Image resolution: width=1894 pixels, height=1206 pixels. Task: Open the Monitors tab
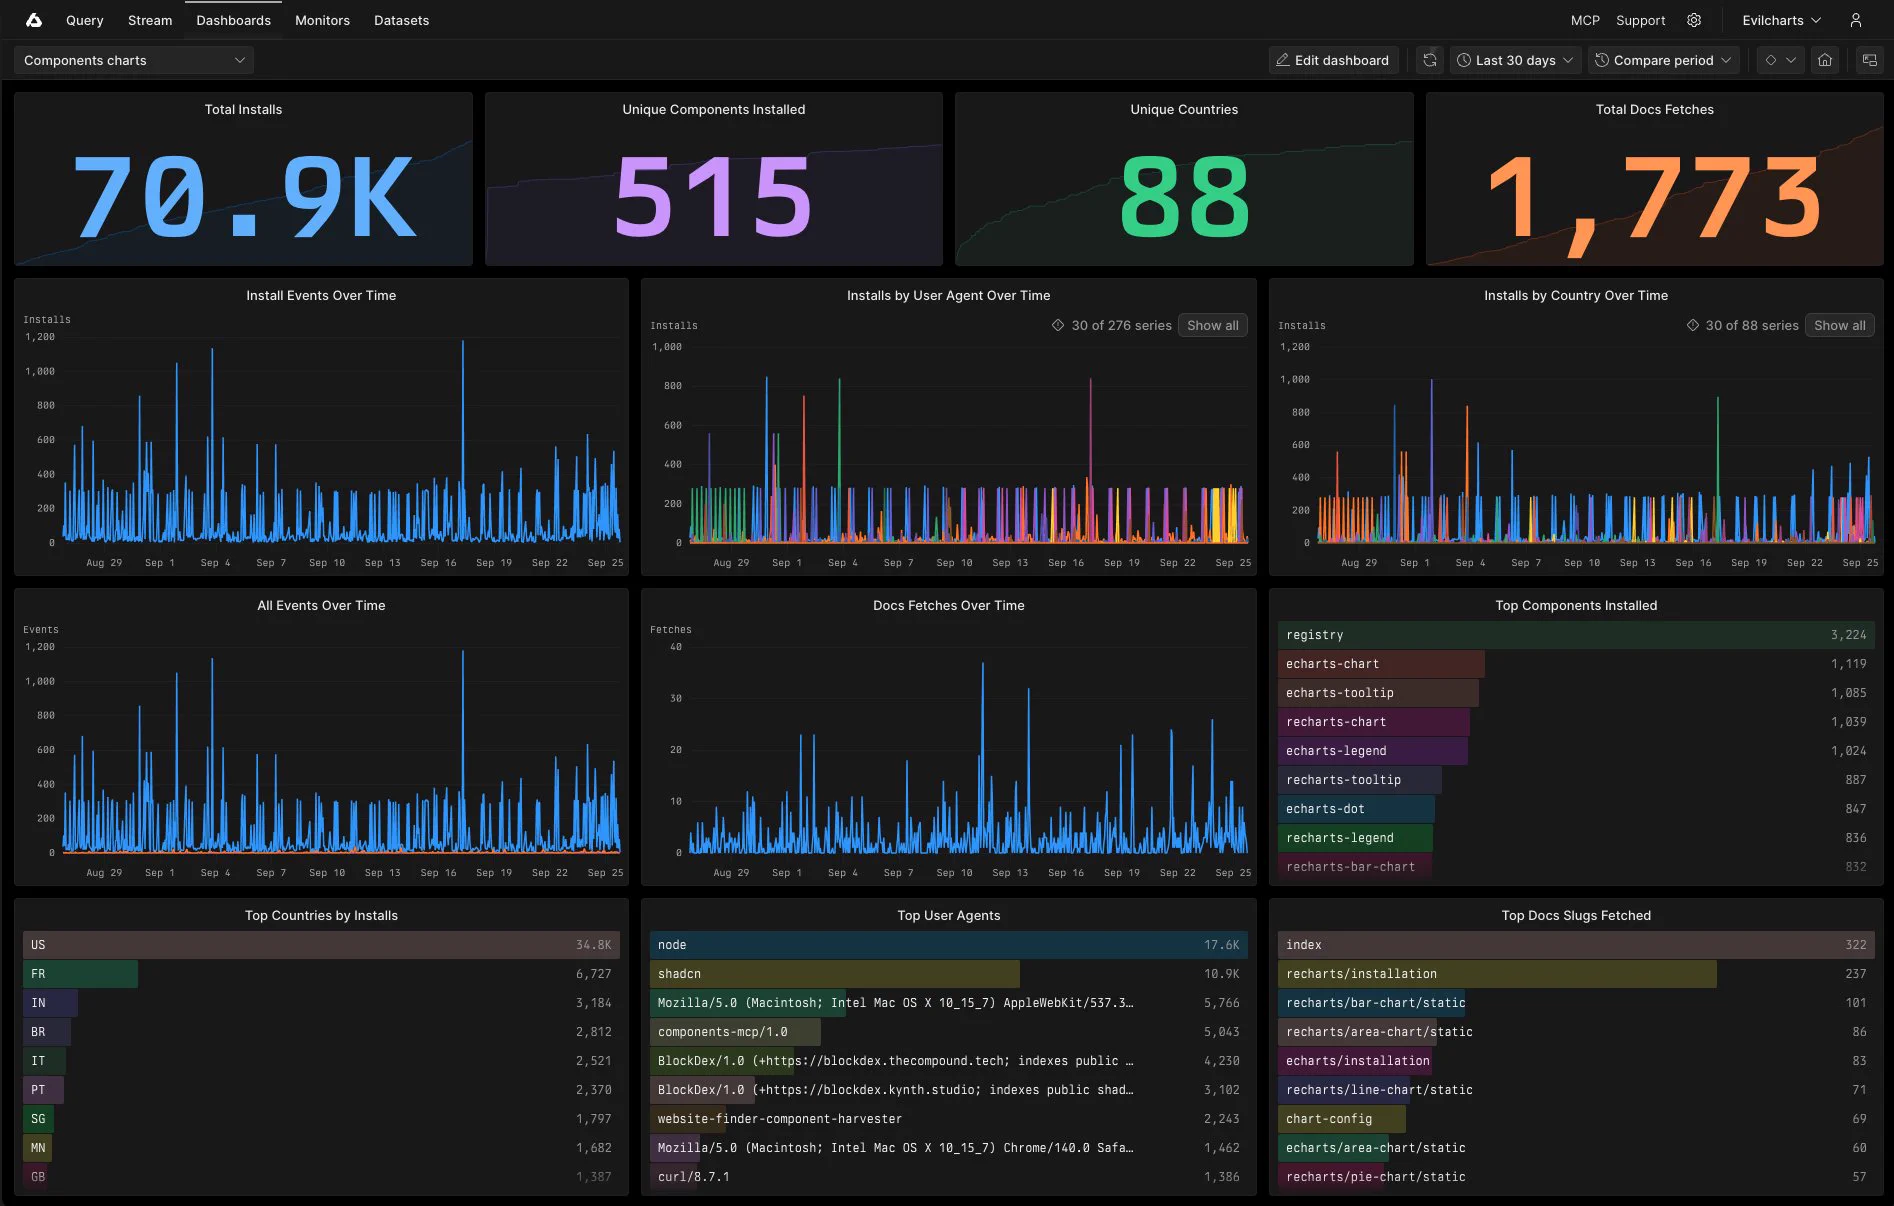click(322, 20)
